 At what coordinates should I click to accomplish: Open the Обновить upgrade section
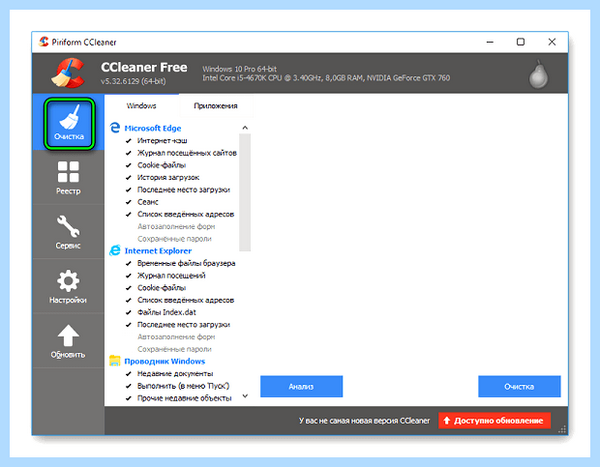coord(68,341)
